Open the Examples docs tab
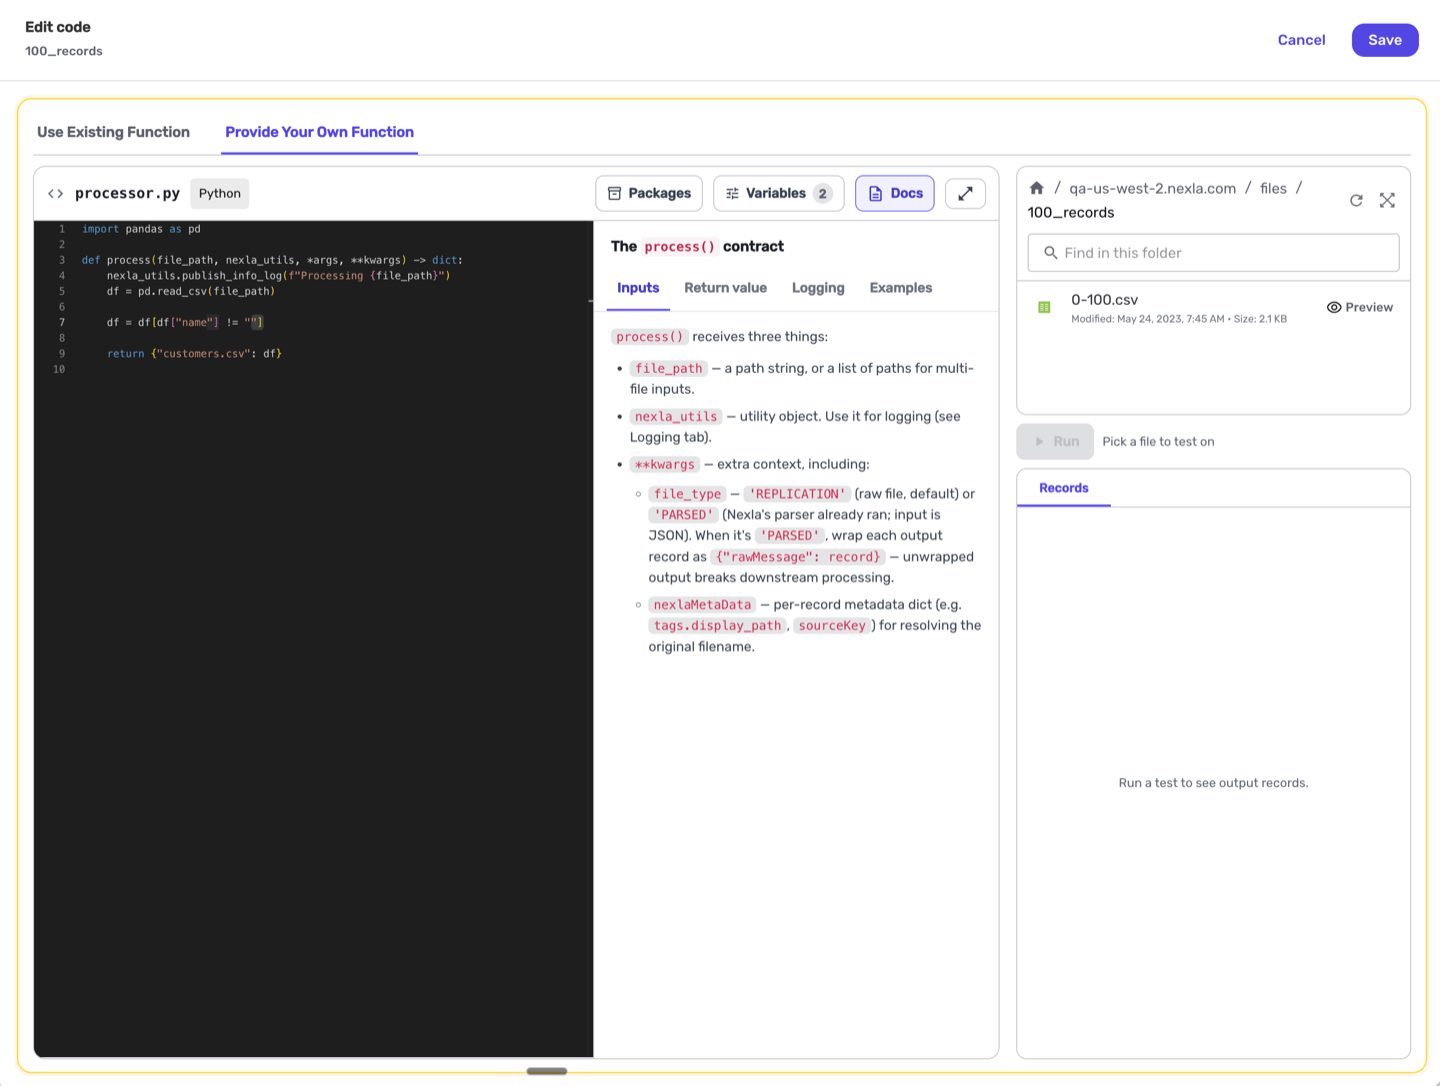This screenshot has width=1440, height=1086. (901, 288)
